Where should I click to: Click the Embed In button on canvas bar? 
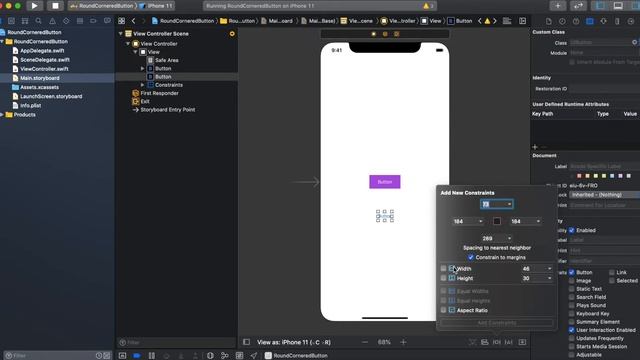tap(522, 342)
